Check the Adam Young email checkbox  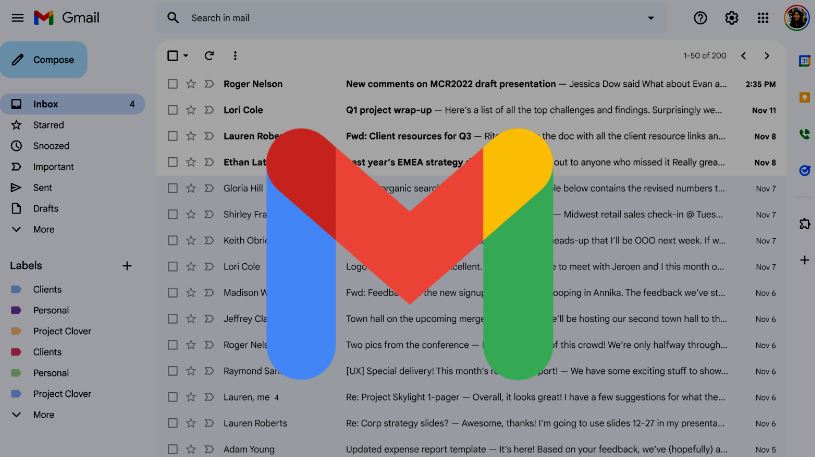click(x=173, y=449)
